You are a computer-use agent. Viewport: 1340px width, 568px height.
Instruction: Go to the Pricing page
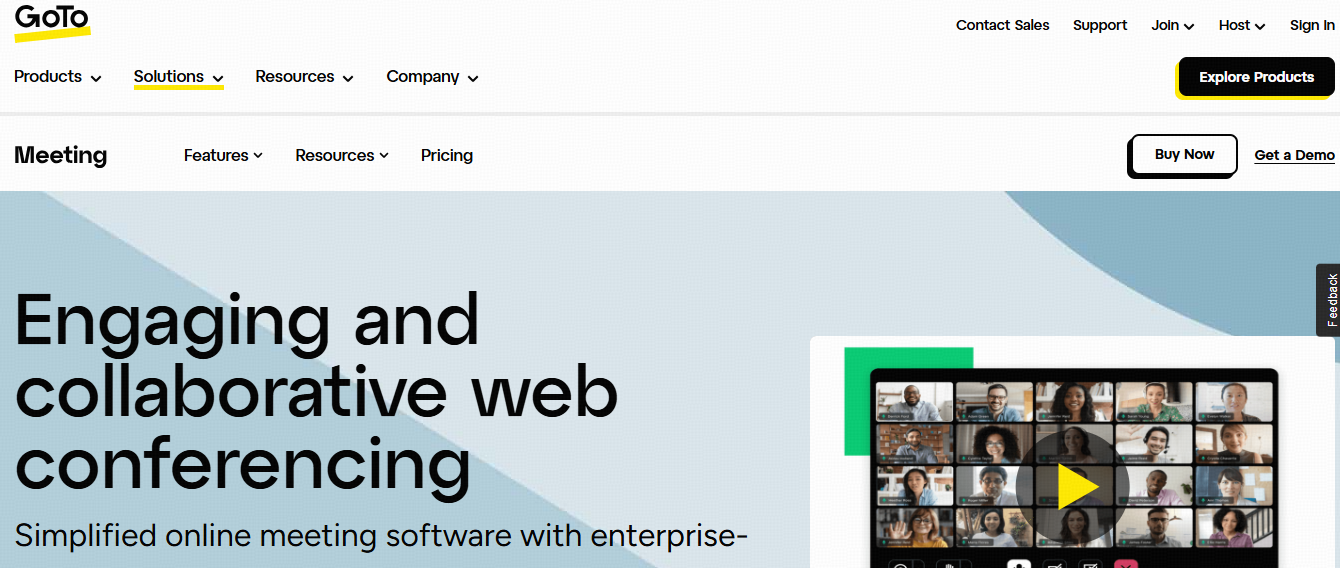(x=447, y=155)
